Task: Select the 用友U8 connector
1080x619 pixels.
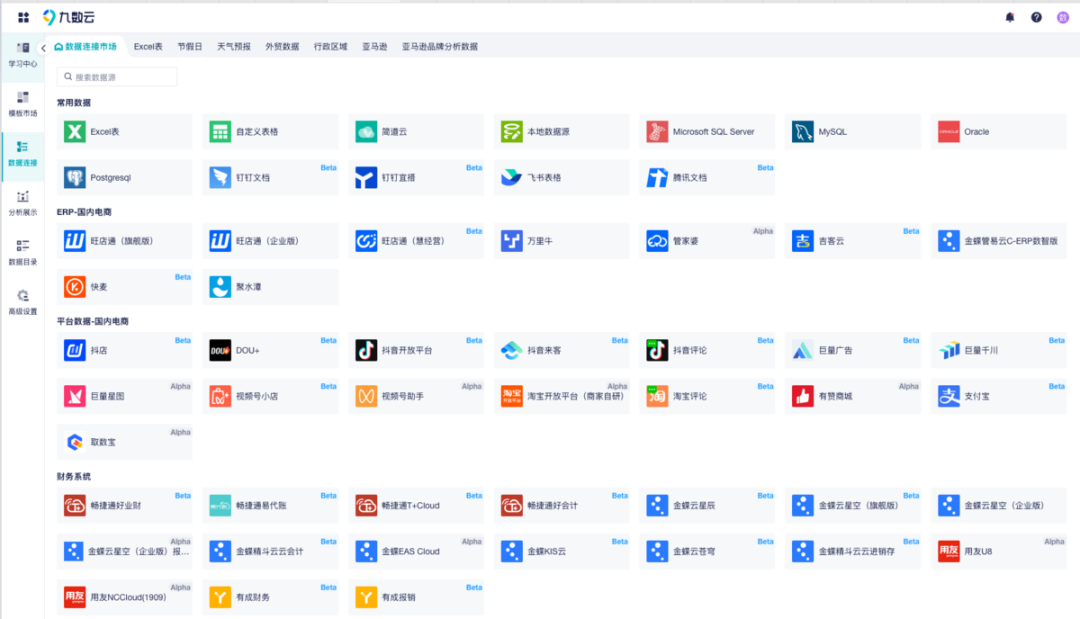Action: click(x=999, y=552)
